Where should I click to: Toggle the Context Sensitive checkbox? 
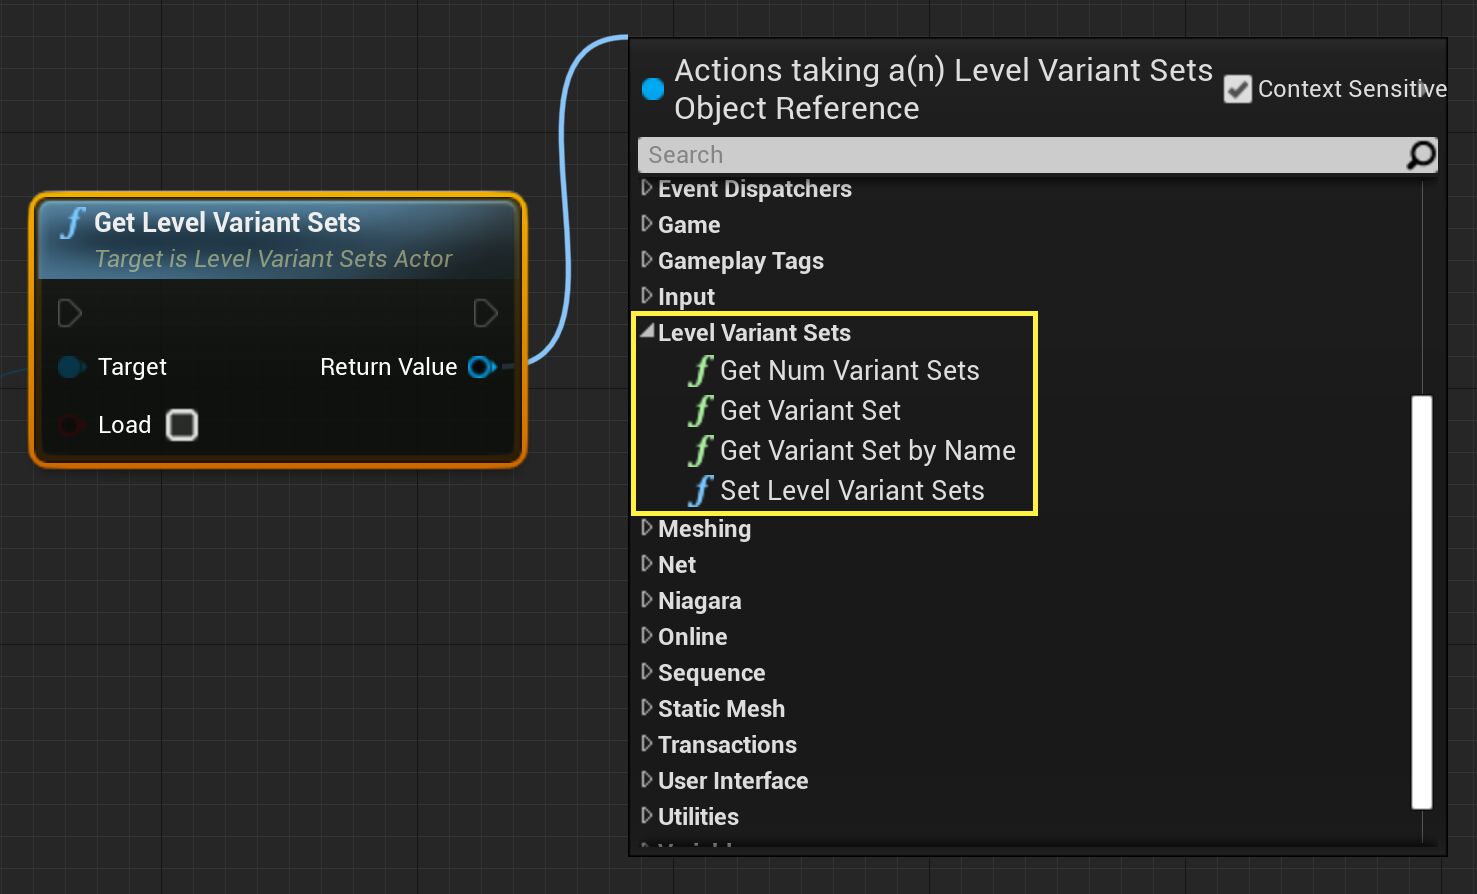point(1237,89)
